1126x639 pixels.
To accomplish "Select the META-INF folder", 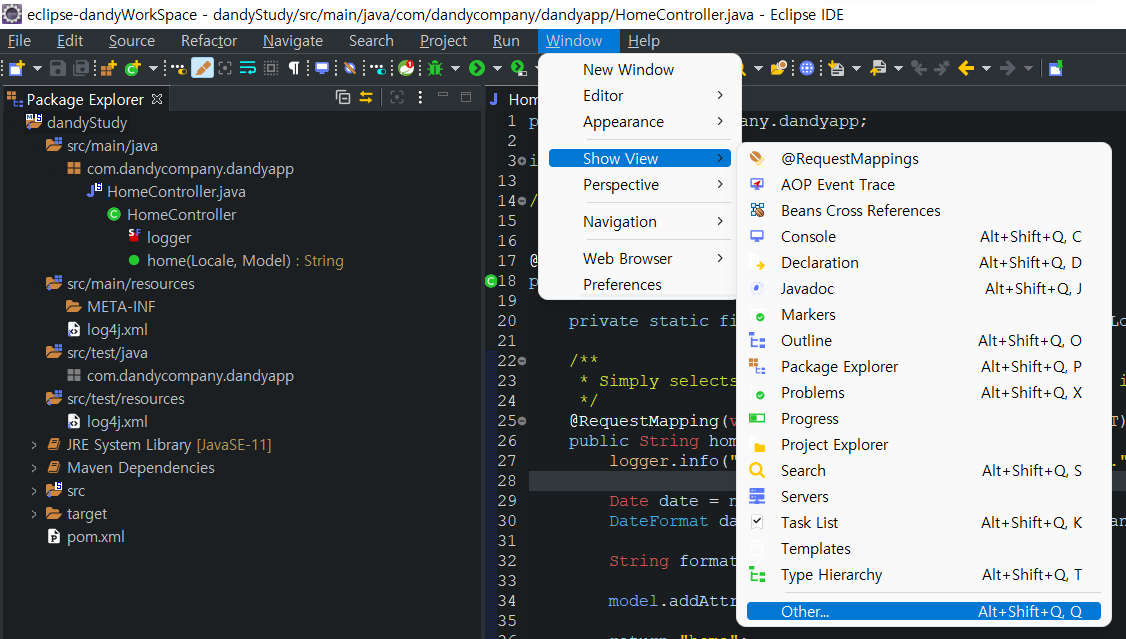I will click(x=121, y=307).
